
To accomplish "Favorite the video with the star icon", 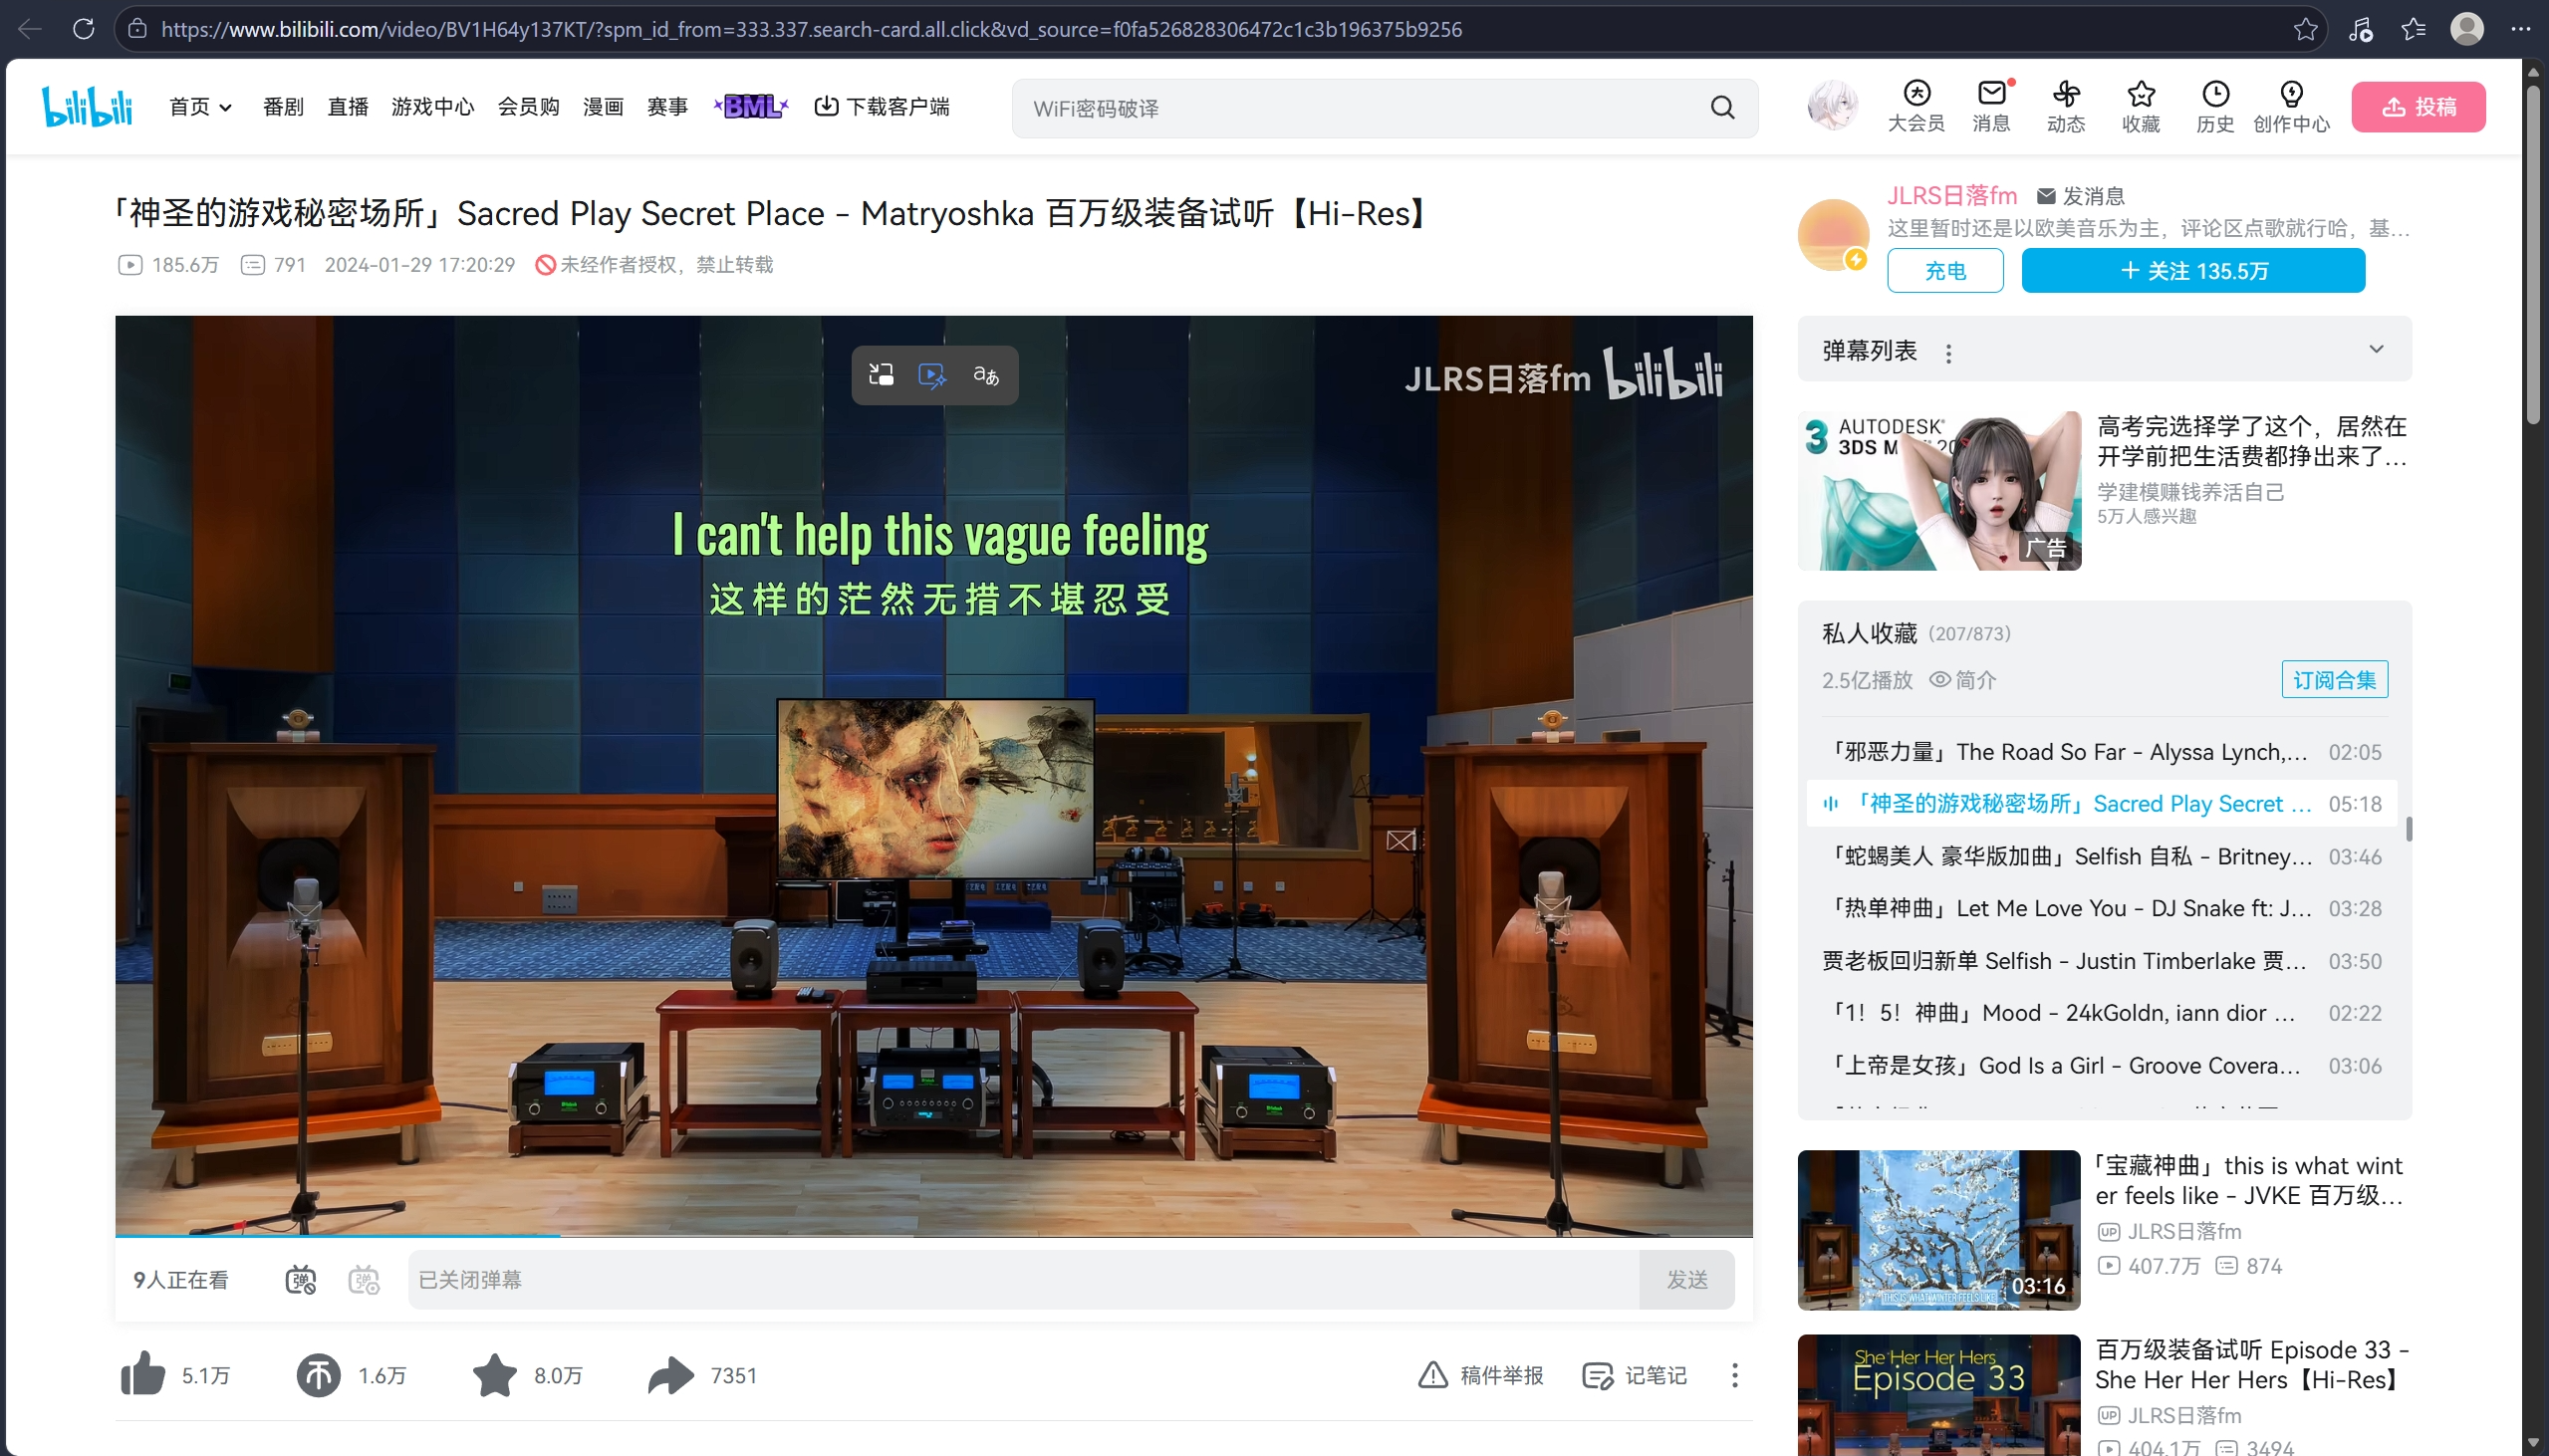I will [x=494, y=1374].
